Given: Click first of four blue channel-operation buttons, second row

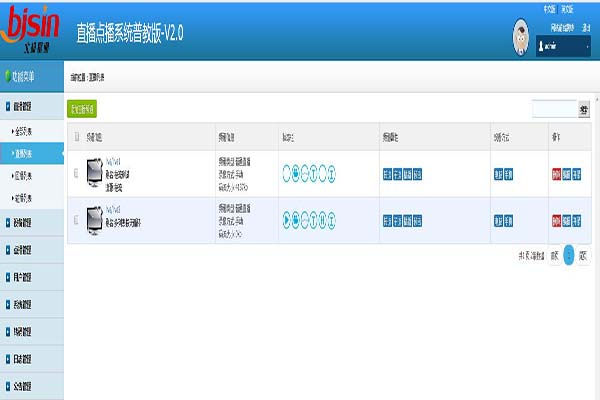Looking at the screenshot, I should coord(387,221).
